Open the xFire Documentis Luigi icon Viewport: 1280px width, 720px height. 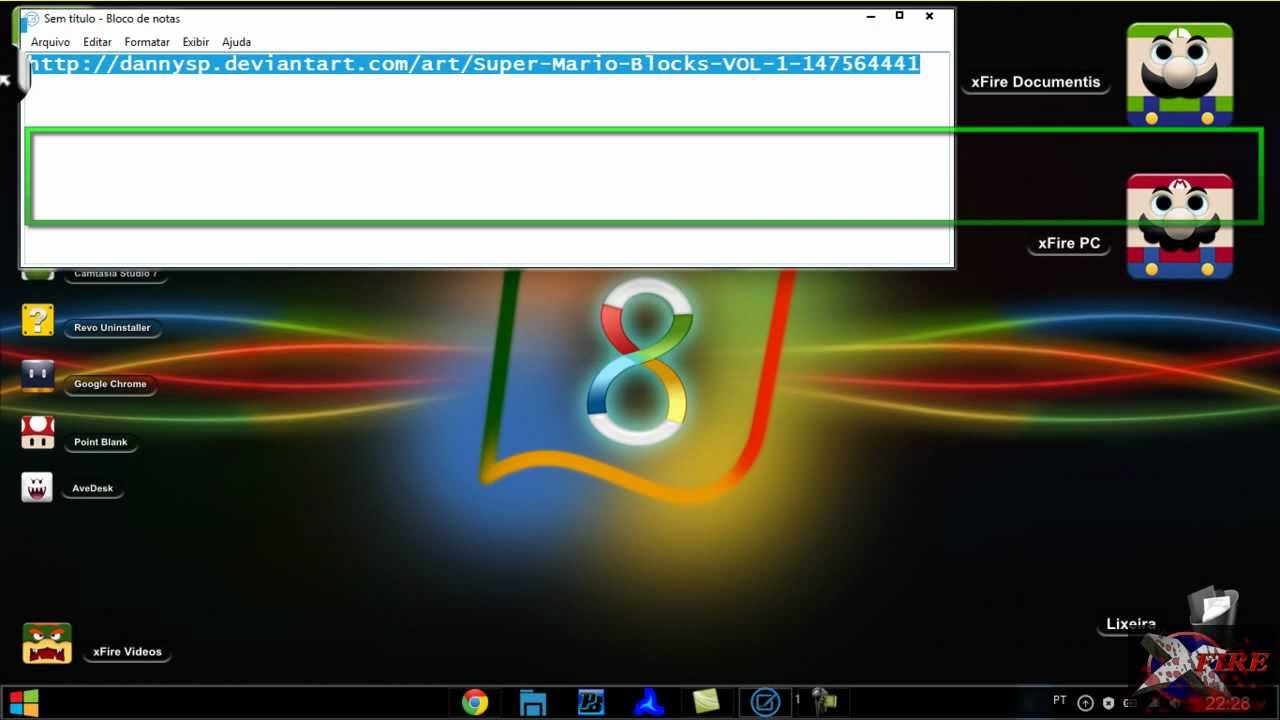1180,73
